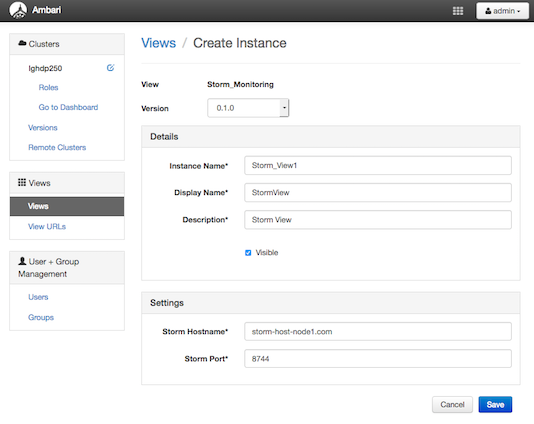
Task: Click the edit icon next to lghdp250
Action: (x=110, y=68)
